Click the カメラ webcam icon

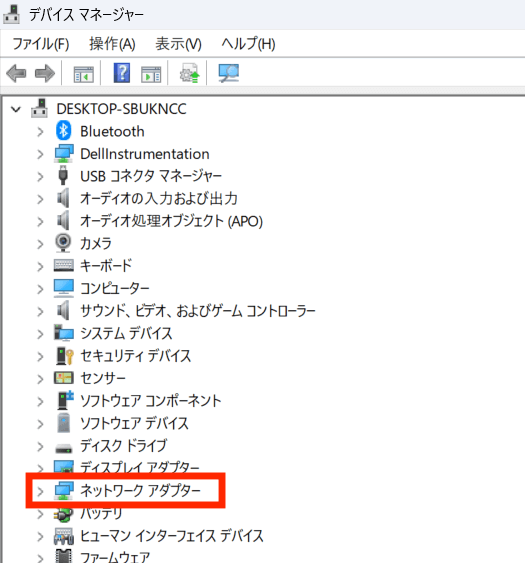pos(64,243)
